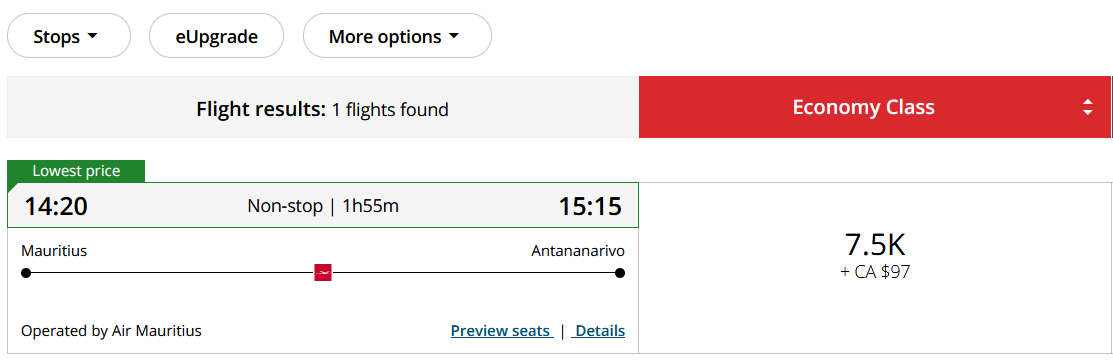This screenshot has width=1113, height=360.
Task: Click the 15:15 arrival time
Action: tap(590, 206)
